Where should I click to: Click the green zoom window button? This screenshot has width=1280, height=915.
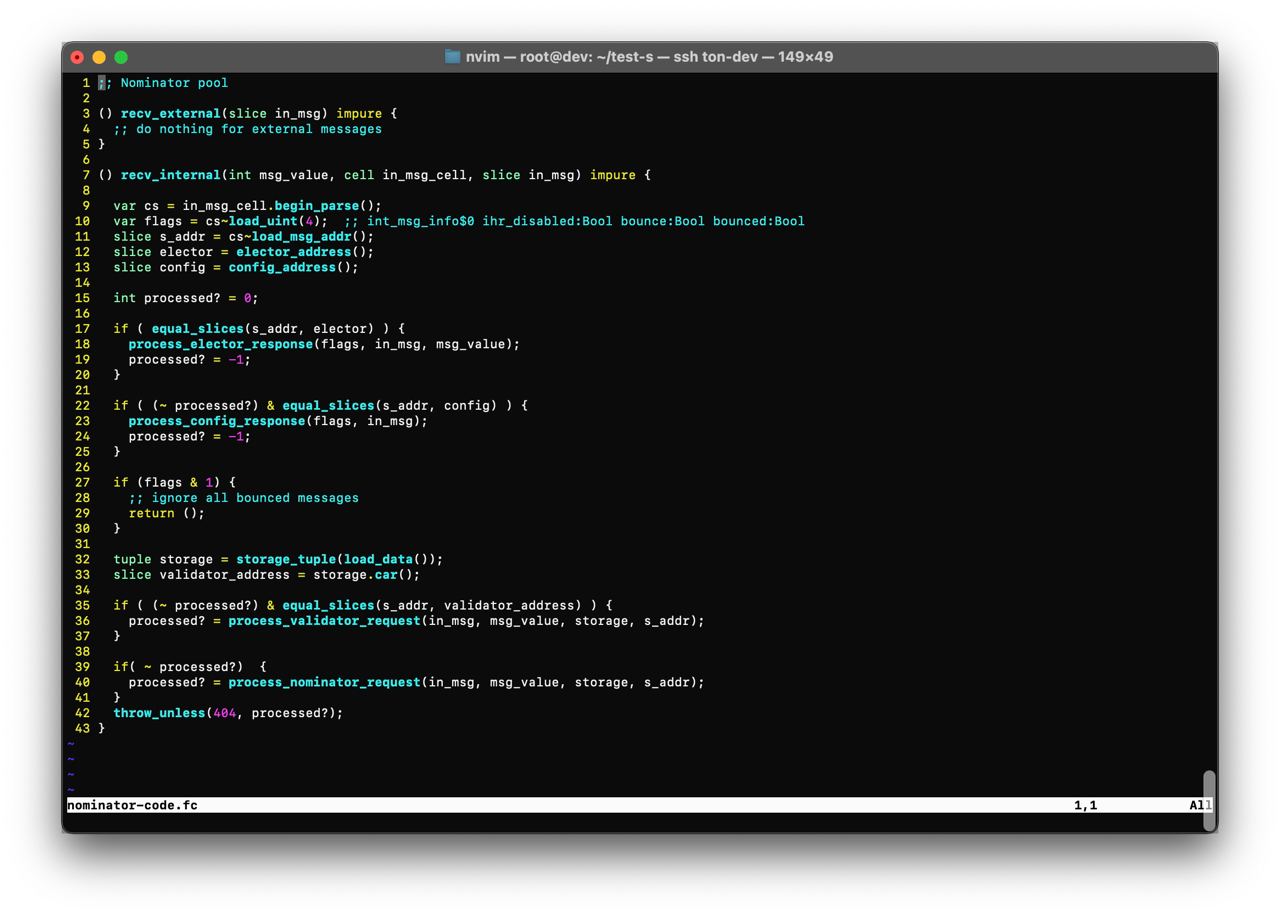pyautogui.click(x=121, y=57)
